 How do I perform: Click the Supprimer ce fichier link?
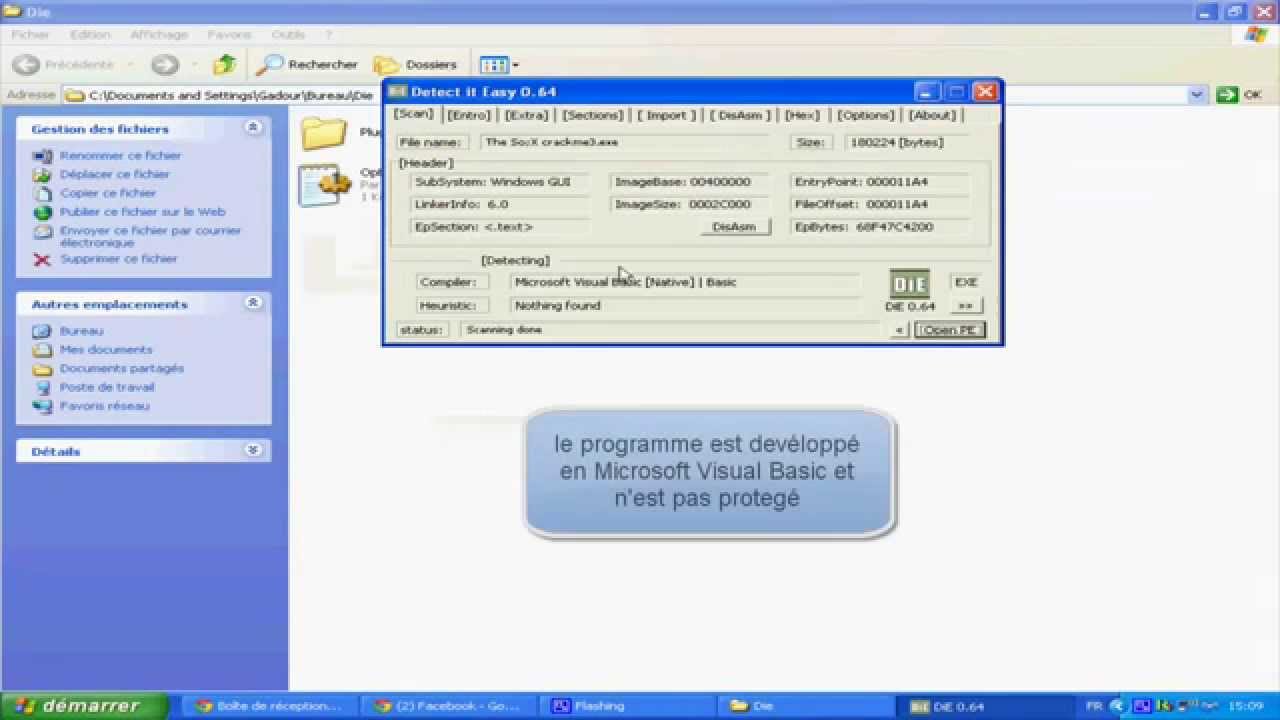point(118,259)
